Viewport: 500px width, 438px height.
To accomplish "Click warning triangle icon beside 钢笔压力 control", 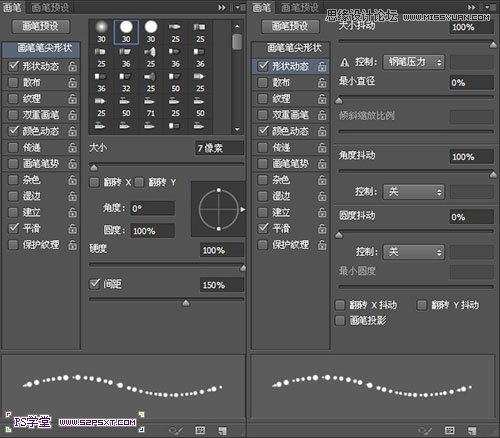I will coord(344,62).
